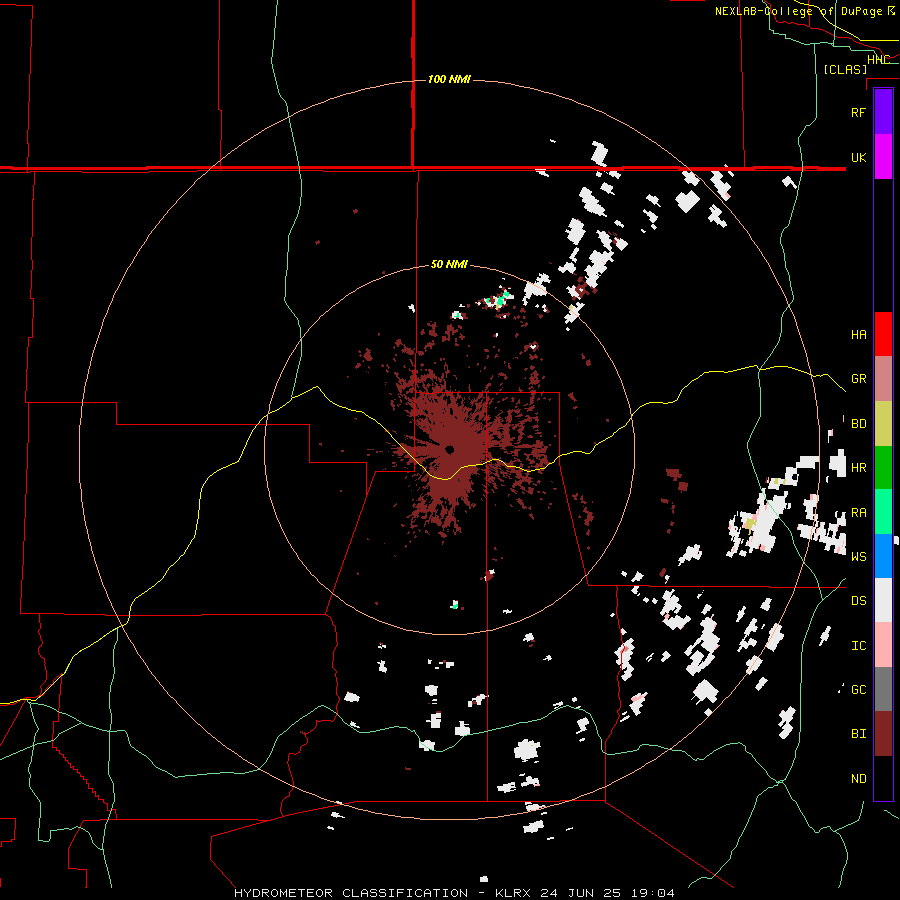
Task: Click the 'BI' legend label
Action: pyautogui.click(x=858, y=734)
